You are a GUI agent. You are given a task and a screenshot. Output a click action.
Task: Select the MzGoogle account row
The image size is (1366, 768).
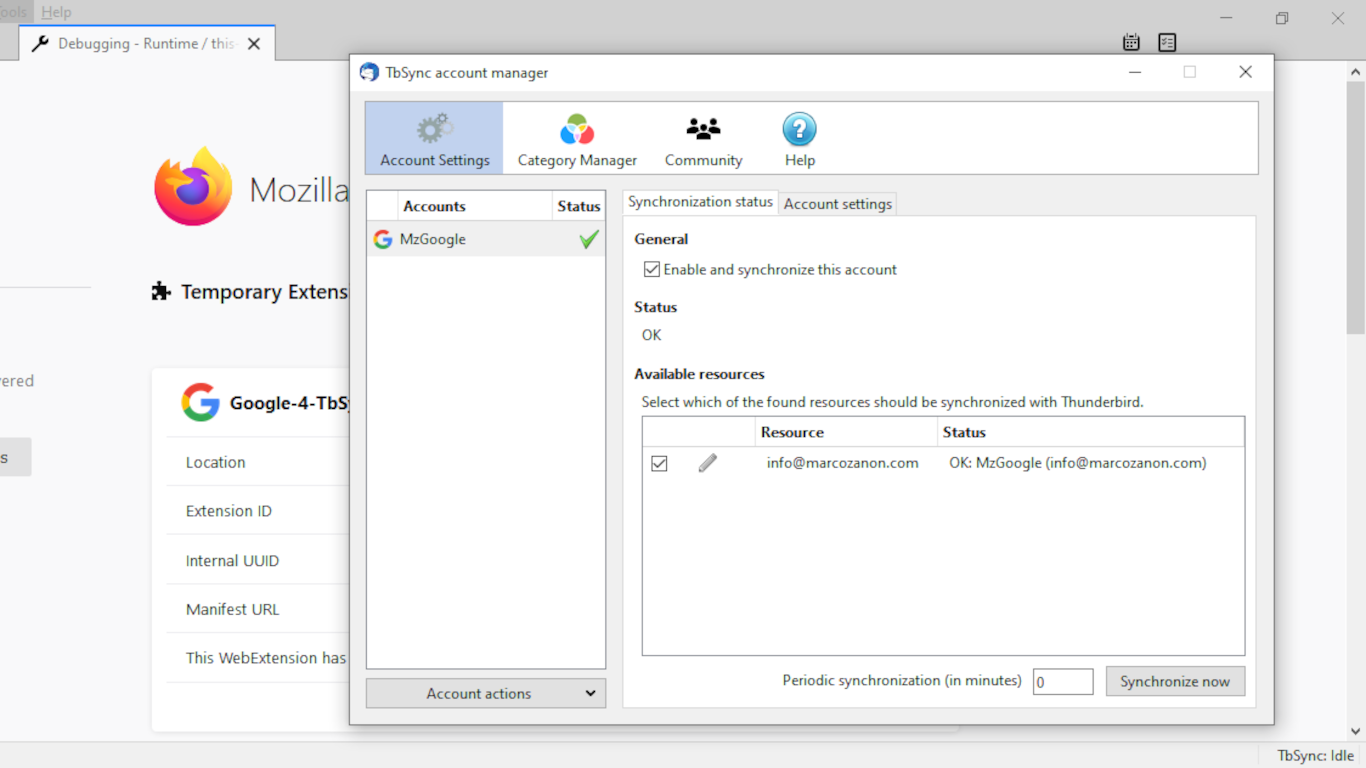coord(486,239)
